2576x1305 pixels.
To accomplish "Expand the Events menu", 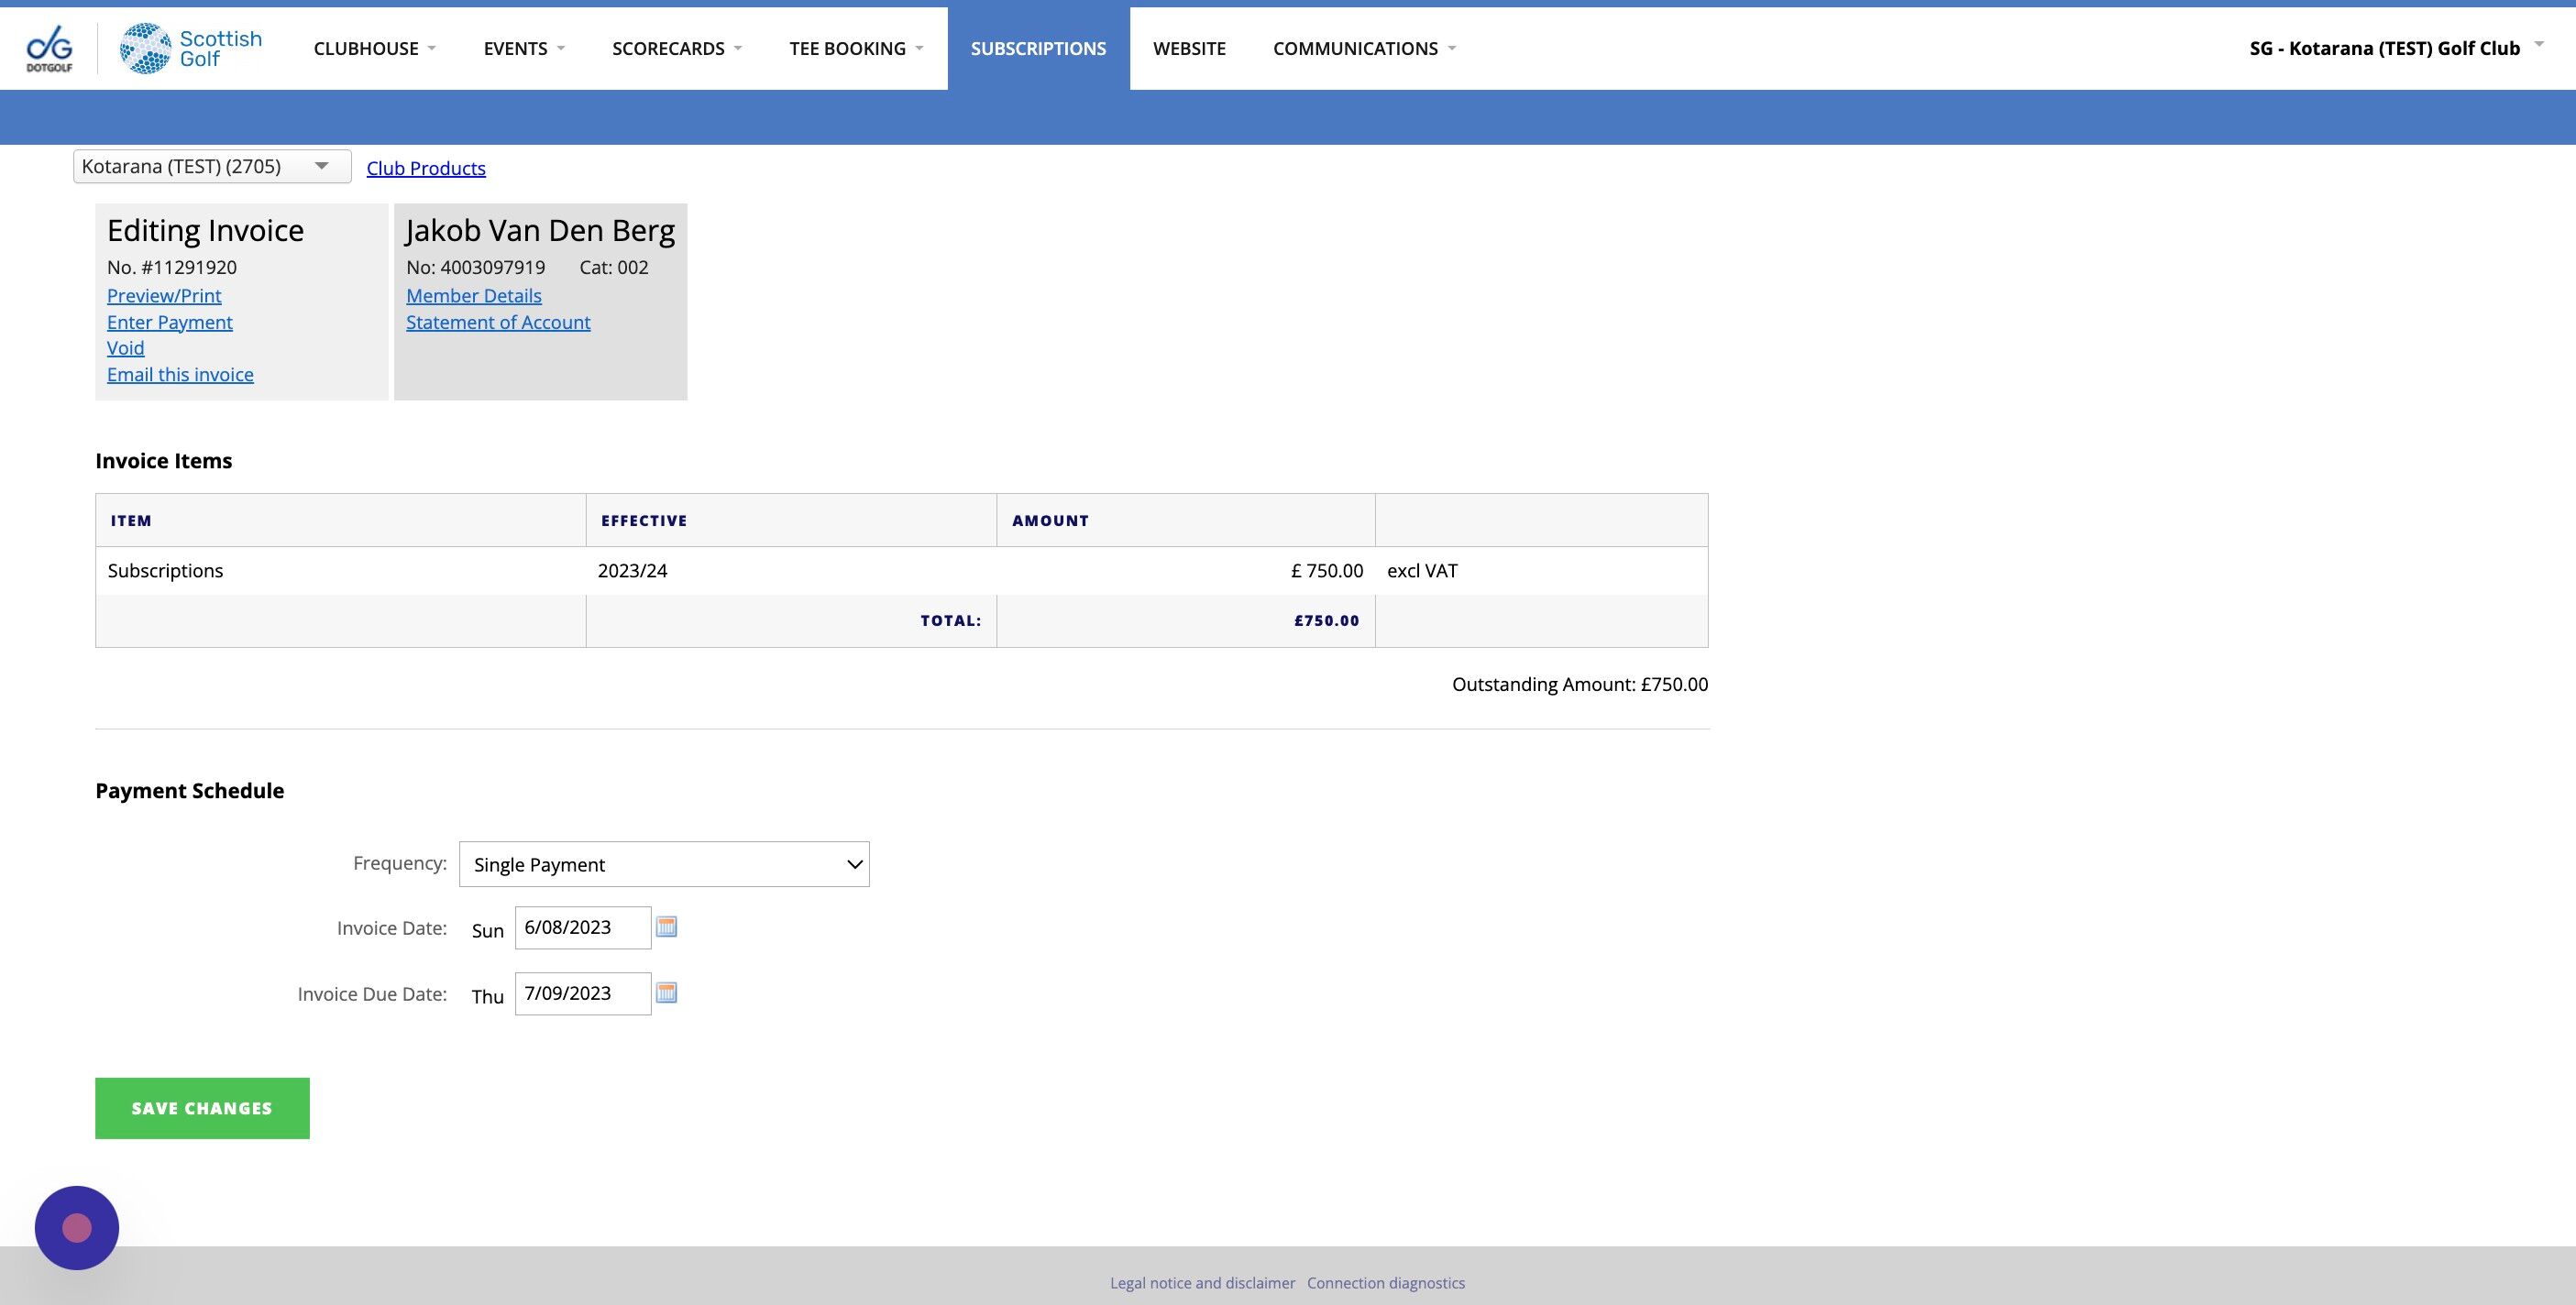I will [x=524, y=48].
